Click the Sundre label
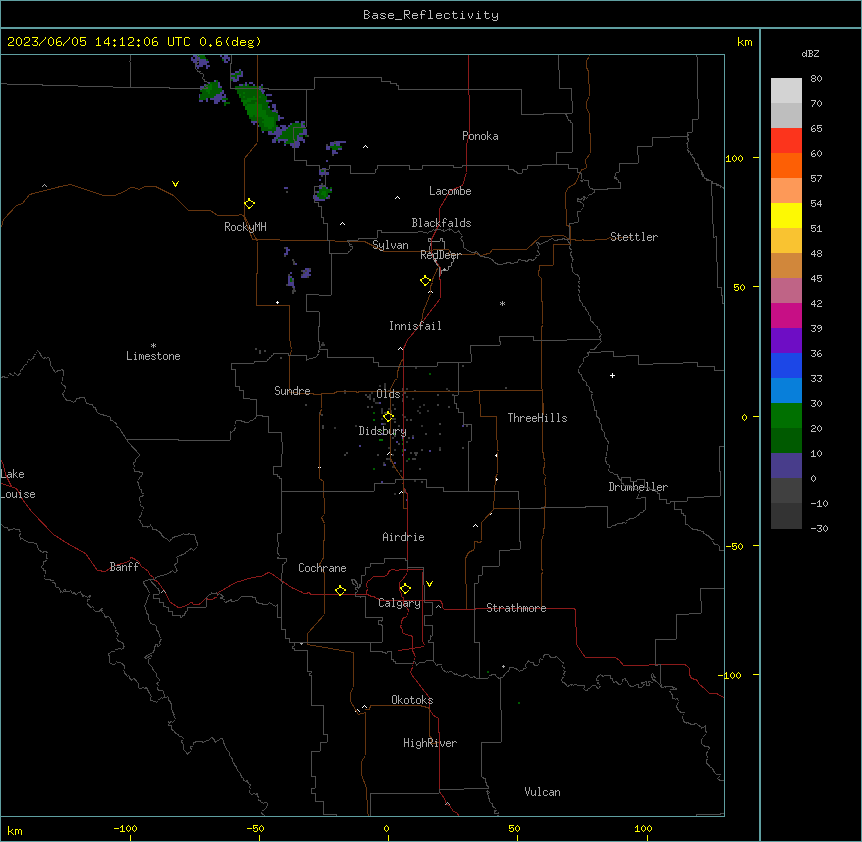Screen dimensions: 862x842 coord(292,391)
